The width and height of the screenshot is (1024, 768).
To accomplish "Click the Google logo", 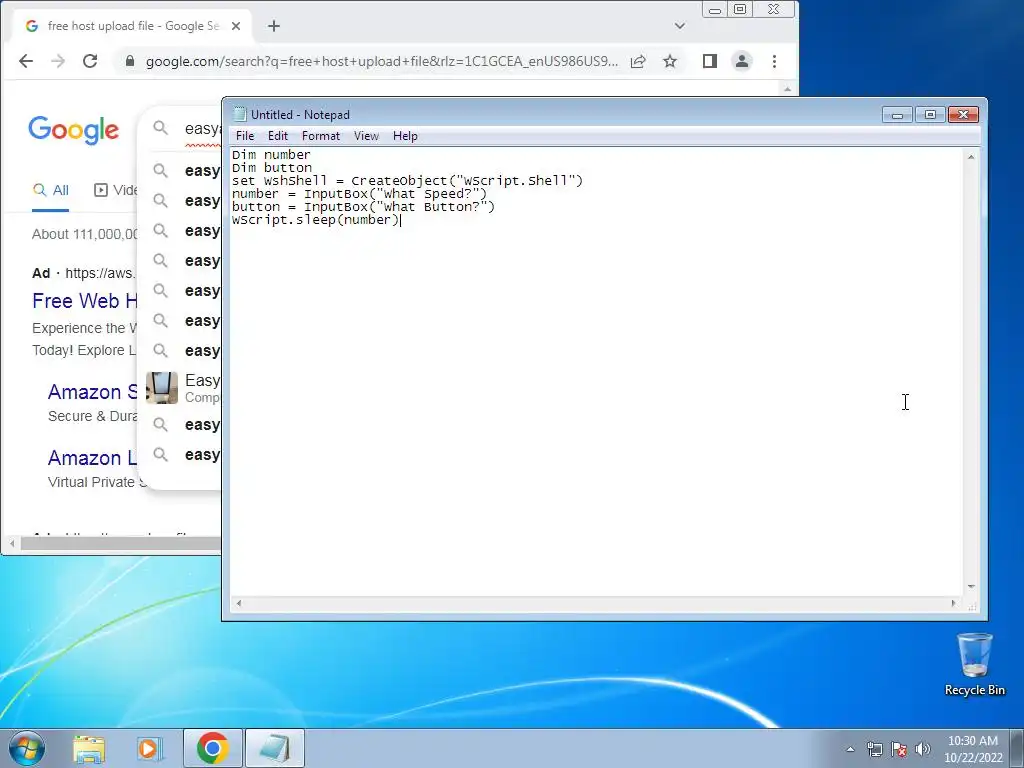I will point(74,130).
